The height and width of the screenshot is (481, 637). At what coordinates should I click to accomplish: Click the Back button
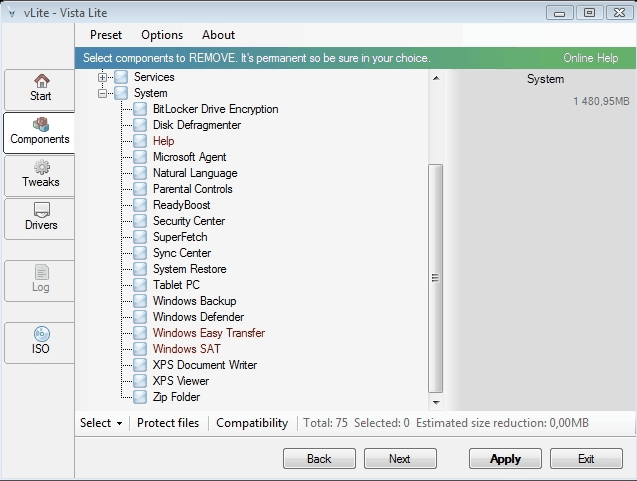319,459
